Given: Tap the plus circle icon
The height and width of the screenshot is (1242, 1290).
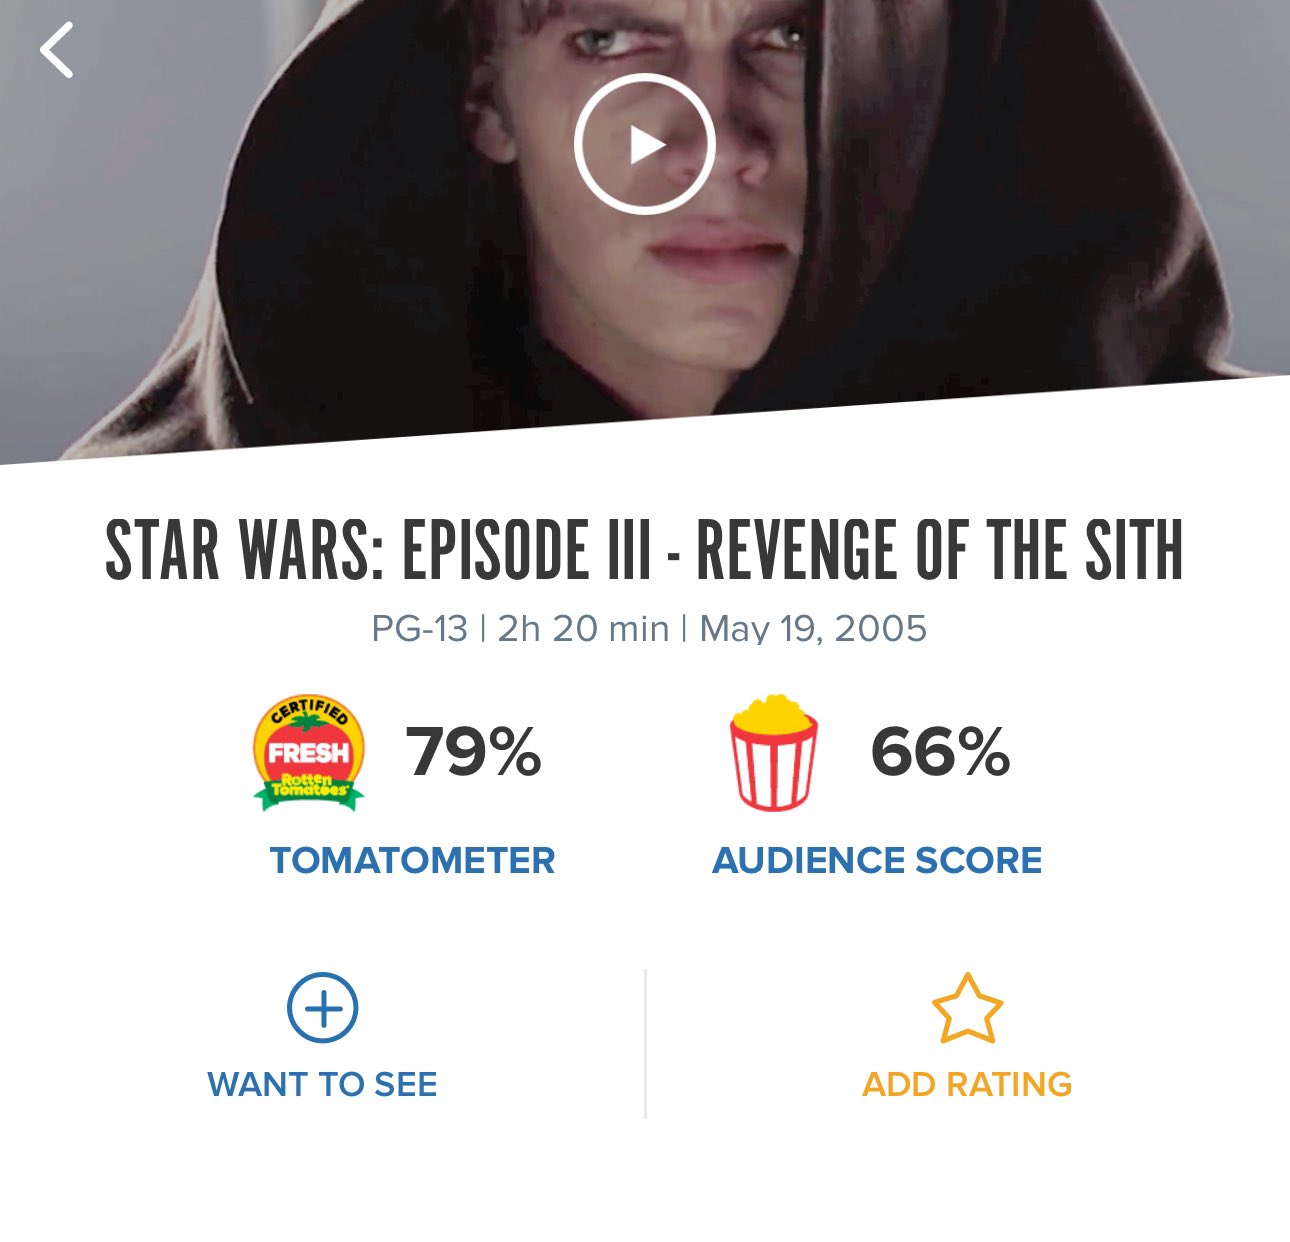Looking at the screenshot, I should pos(323,1008).
